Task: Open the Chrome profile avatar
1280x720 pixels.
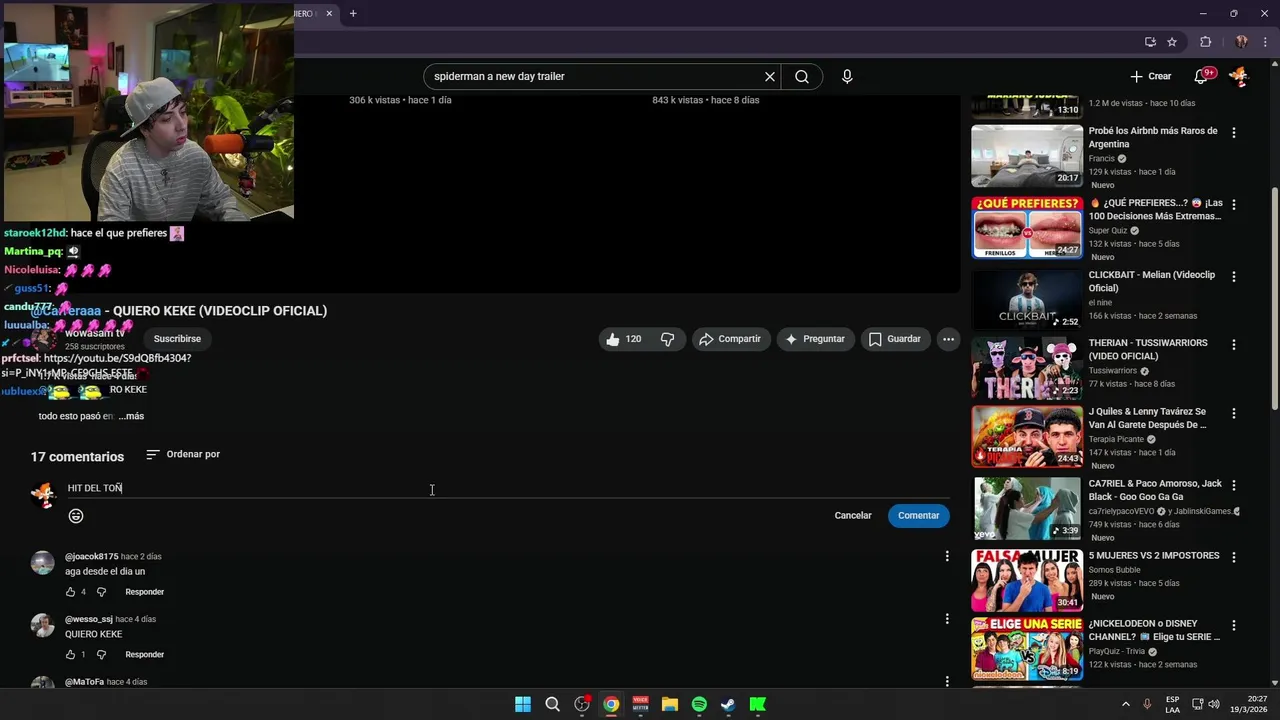Action: point(1241,42)
